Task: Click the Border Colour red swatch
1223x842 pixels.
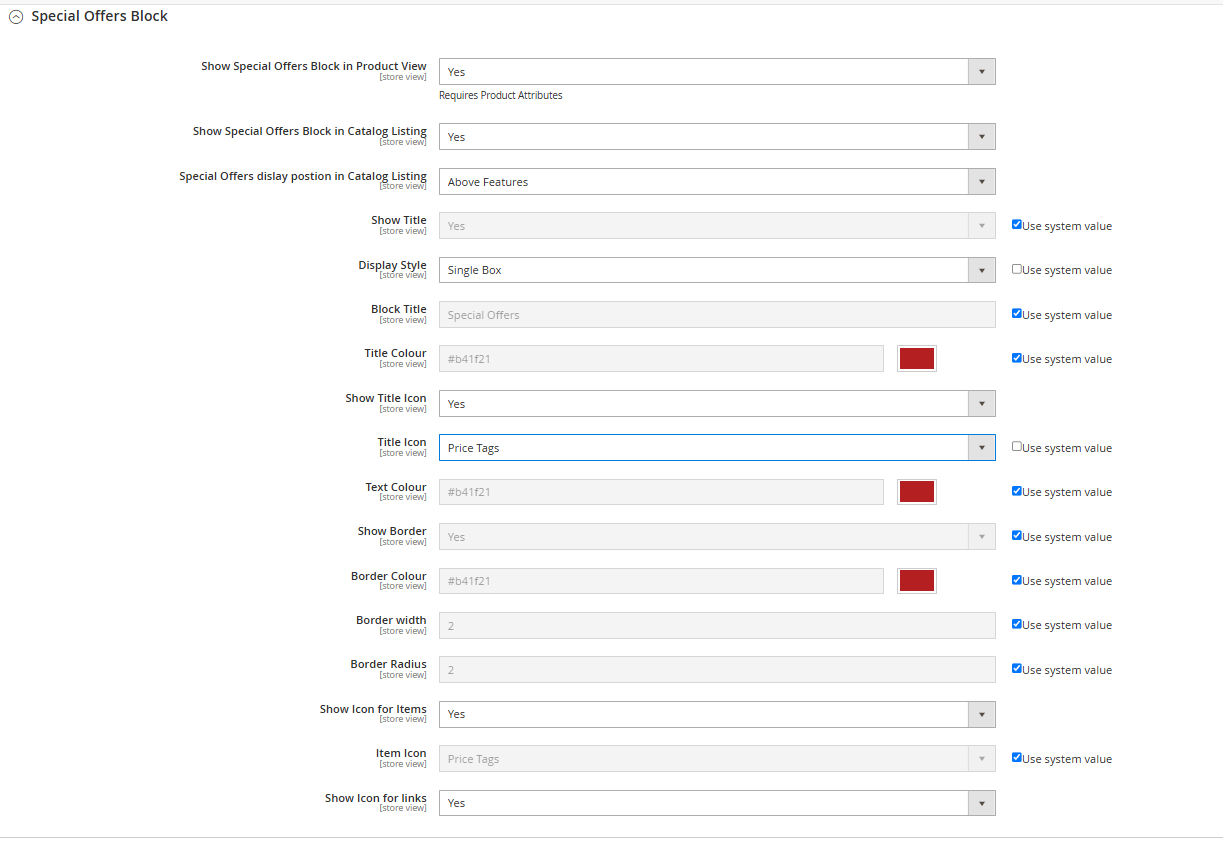Action: pyautogui.click(x=916, y=581)
